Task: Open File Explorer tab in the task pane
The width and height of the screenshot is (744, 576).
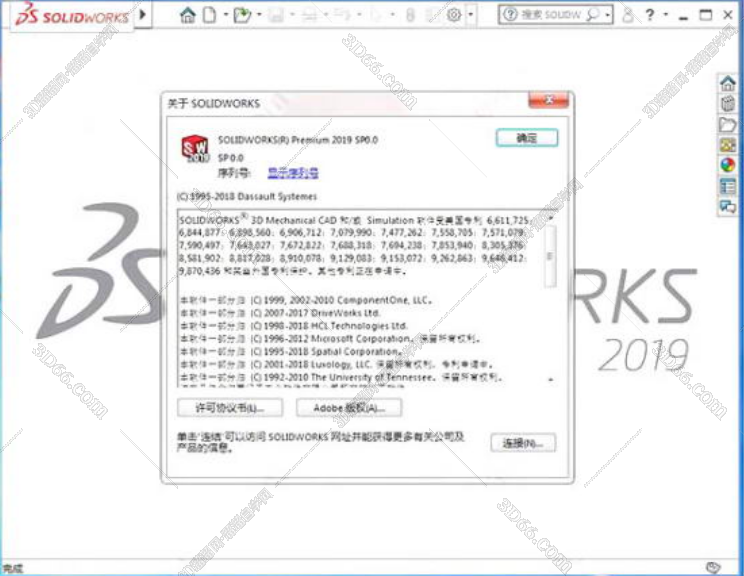Action: (728, 125)
